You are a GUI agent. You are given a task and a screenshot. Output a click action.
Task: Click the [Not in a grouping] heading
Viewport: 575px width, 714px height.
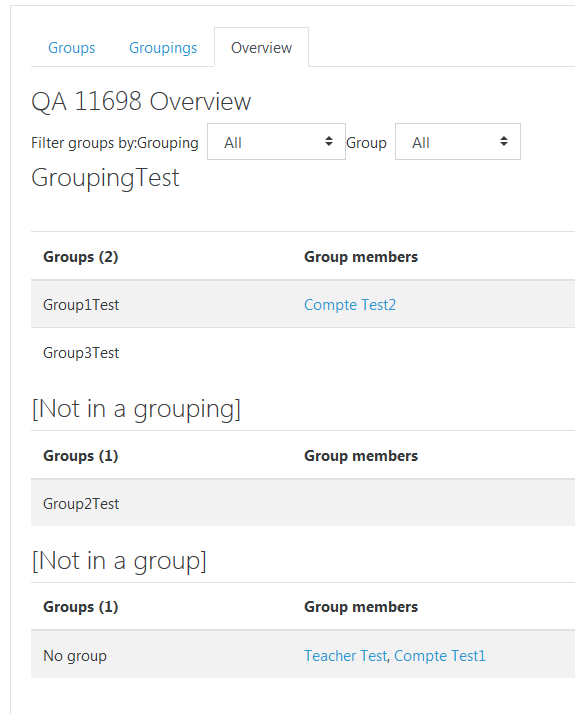(136, 409)
